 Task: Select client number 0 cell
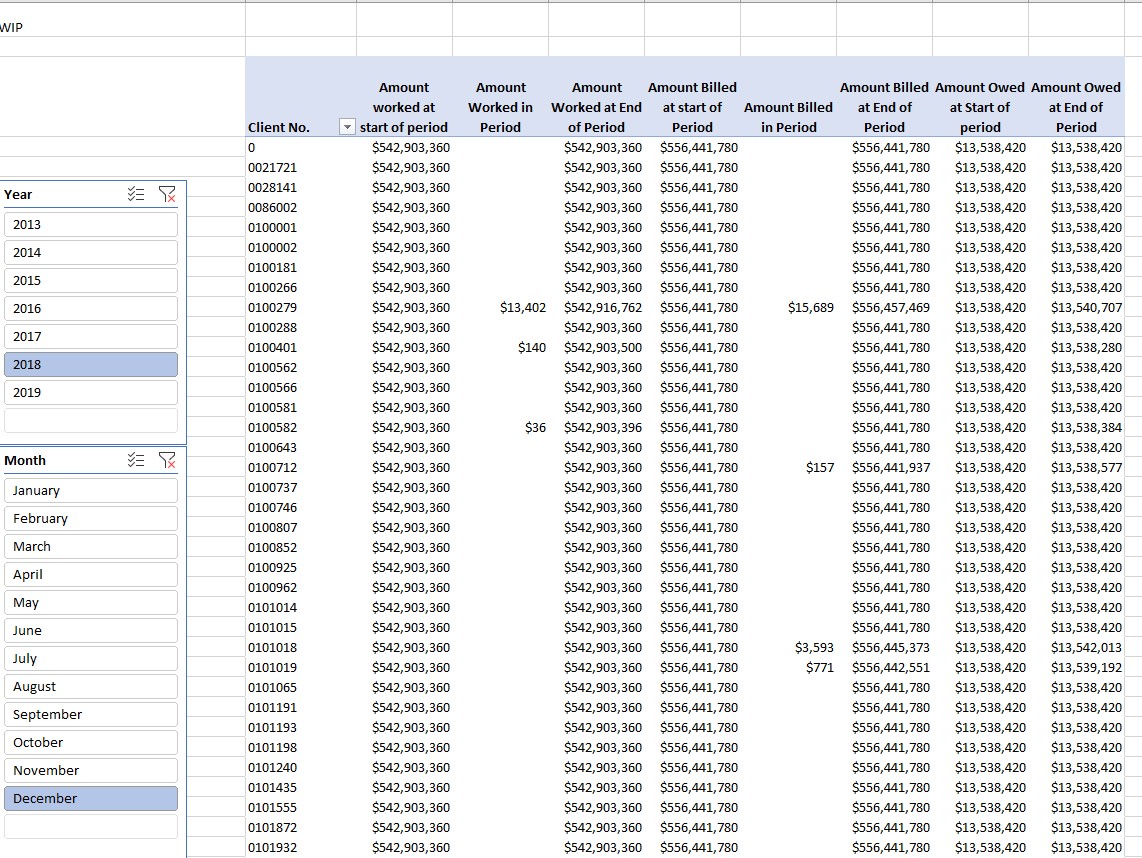click(301, 147)
